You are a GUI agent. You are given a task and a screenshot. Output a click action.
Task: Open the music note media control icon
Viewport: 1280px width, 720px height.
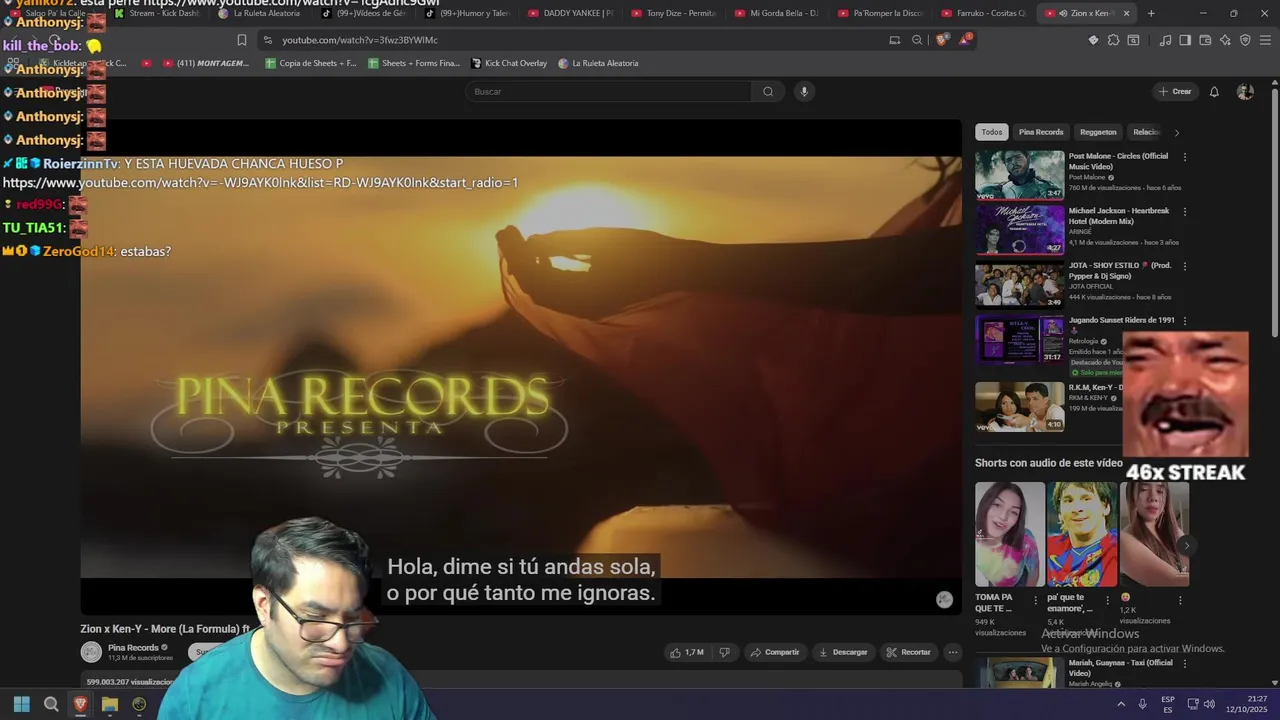click(x=1165, y=40)
